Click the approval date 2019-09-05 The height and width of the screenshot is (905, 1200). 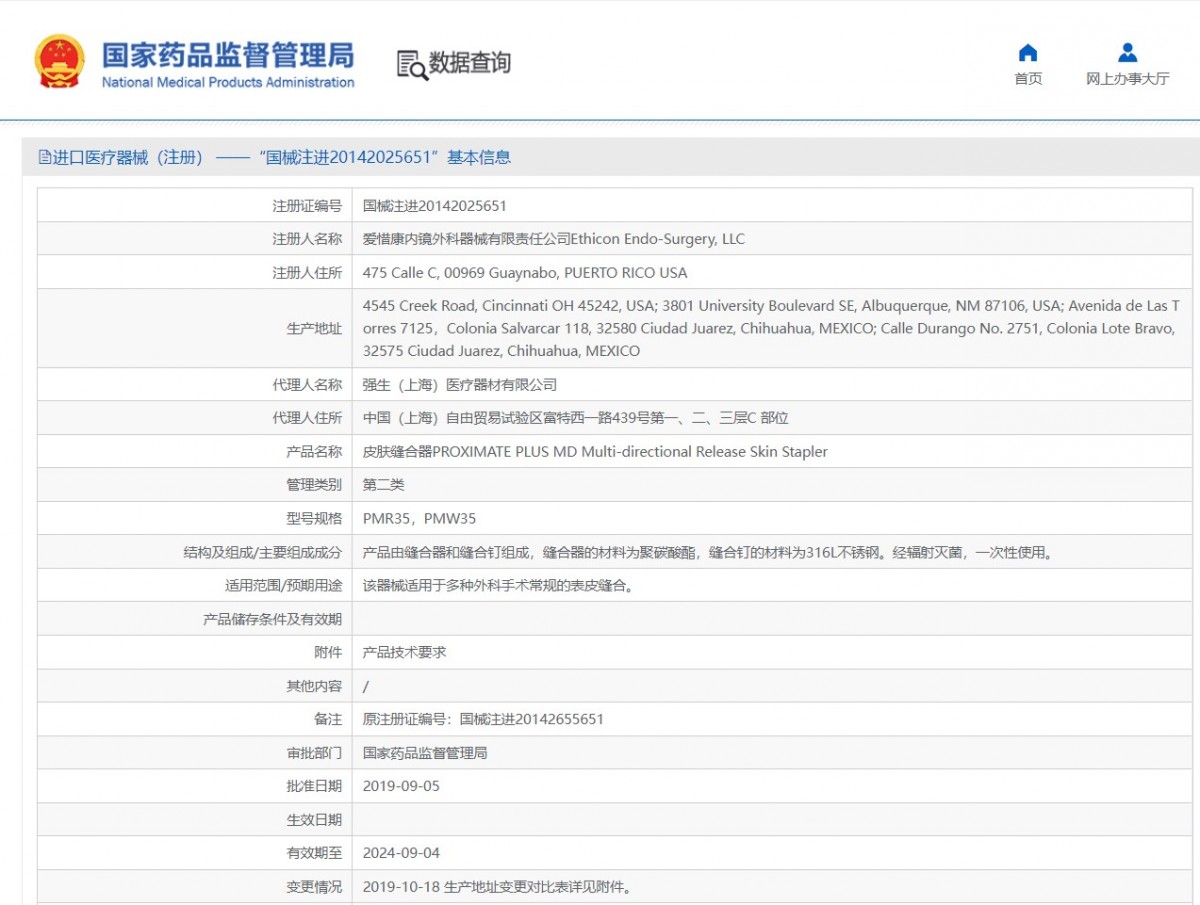tap(401, 786)
